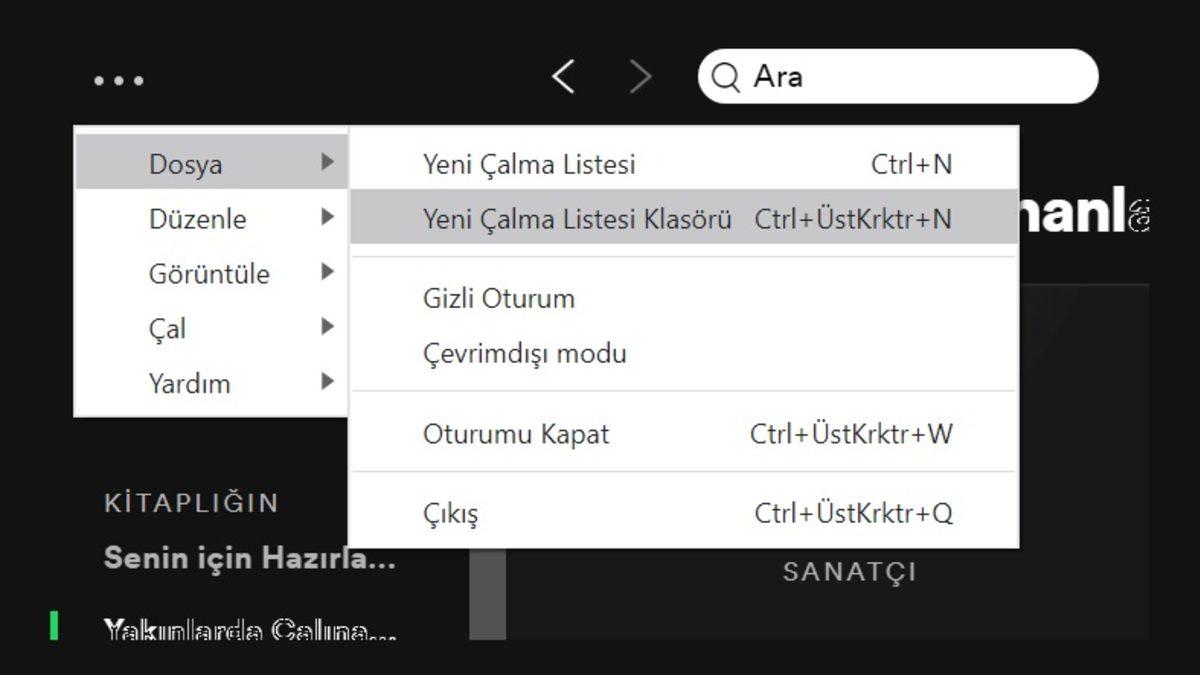Turn on Çevrimdışı modu

coord(523,353)
